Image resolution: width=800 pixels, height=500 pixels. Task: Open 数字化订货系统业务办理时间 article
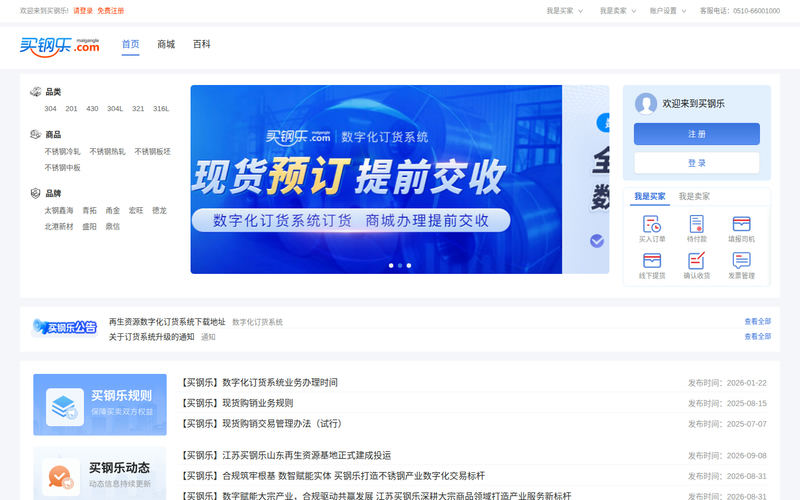coord(259,383)
